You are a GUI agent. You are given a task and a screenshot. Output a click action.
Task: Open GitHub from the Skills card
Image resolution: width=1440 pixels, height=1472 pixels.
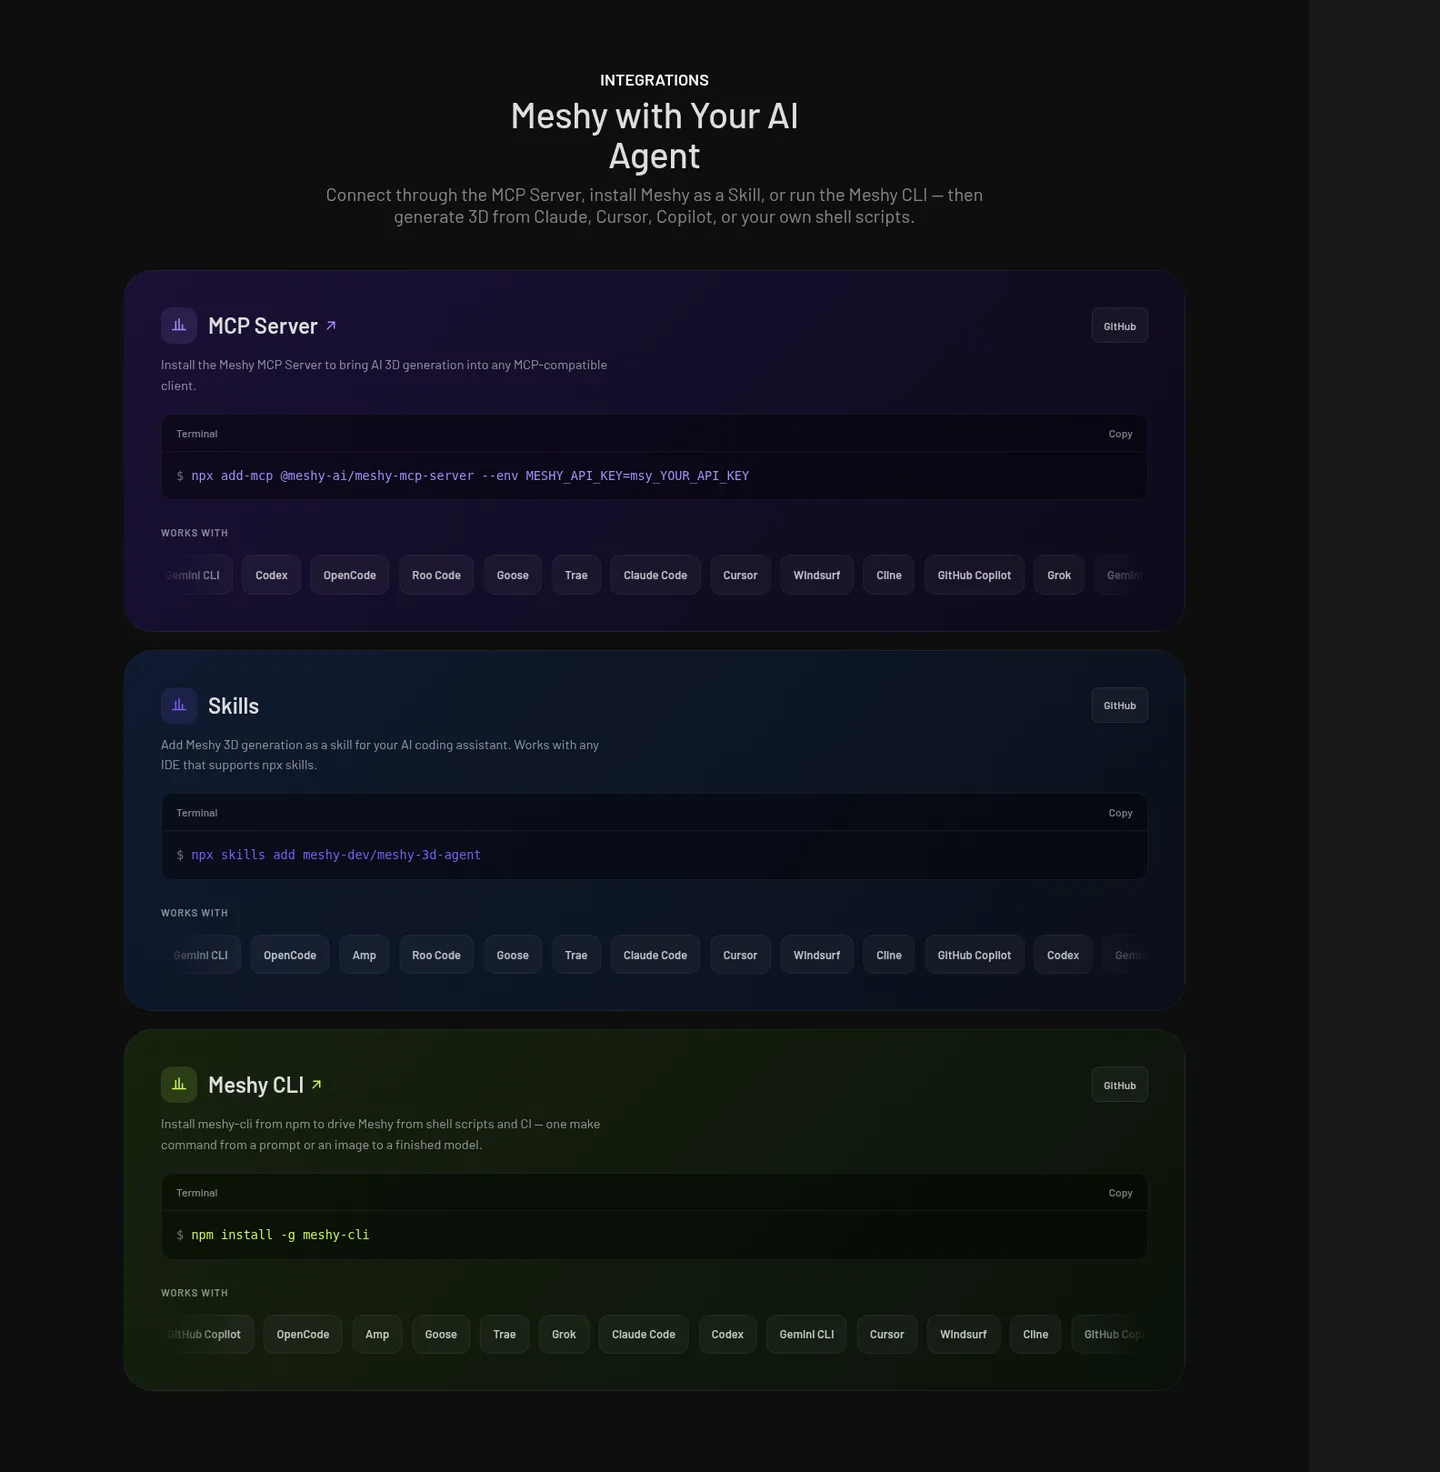tap(1120, 705)
